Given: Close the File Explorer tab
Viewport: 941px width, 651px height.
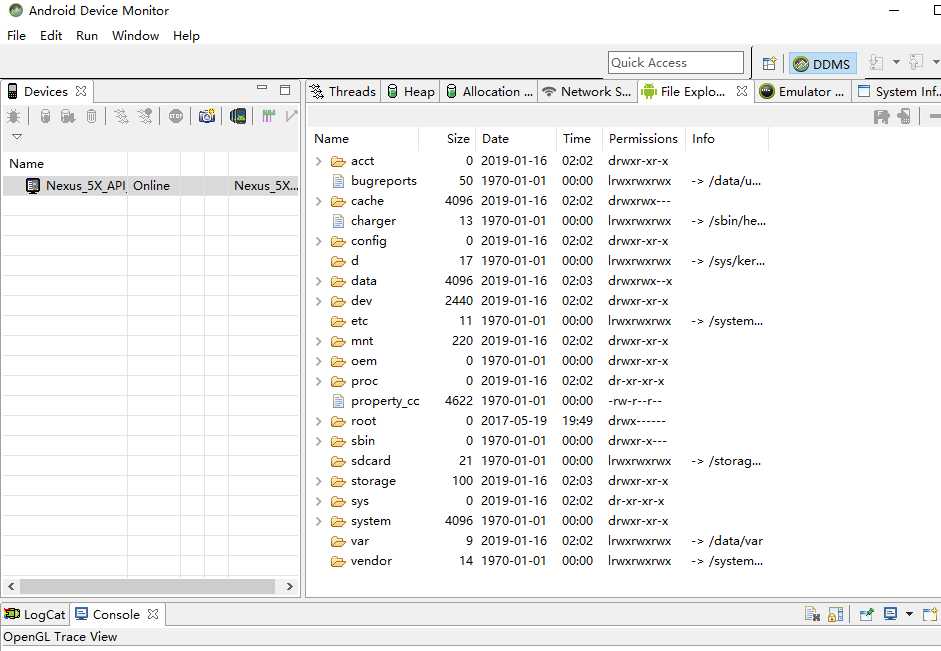Looking at the screenshot, I should coord(742,91).
